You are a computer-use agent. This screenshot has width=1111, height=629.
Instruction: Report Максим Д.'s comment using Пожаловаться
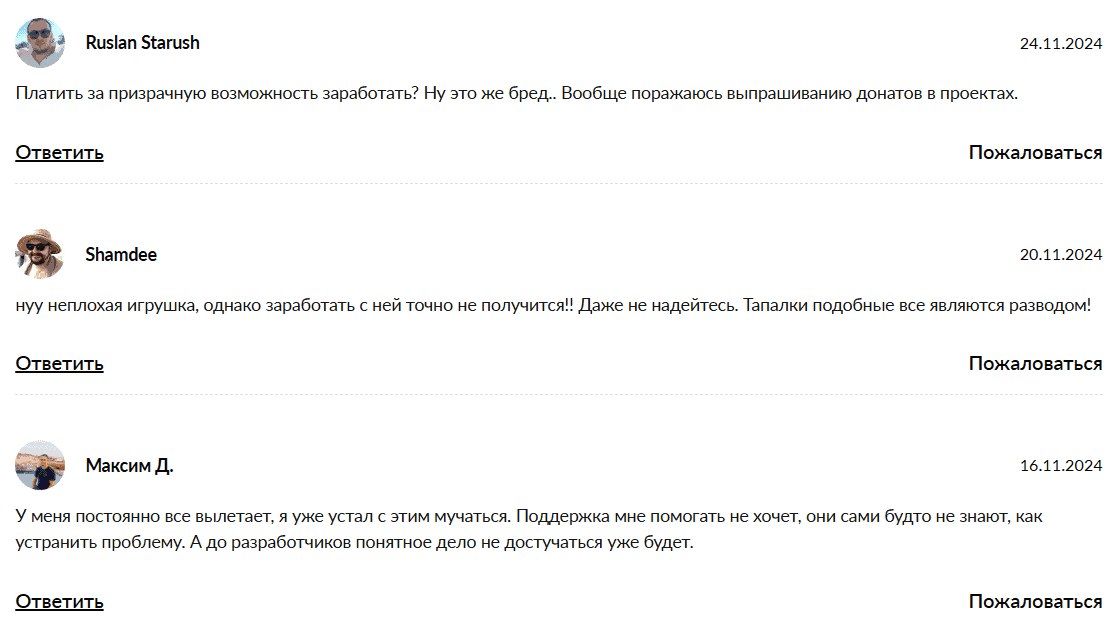(x=1035, y=601)
